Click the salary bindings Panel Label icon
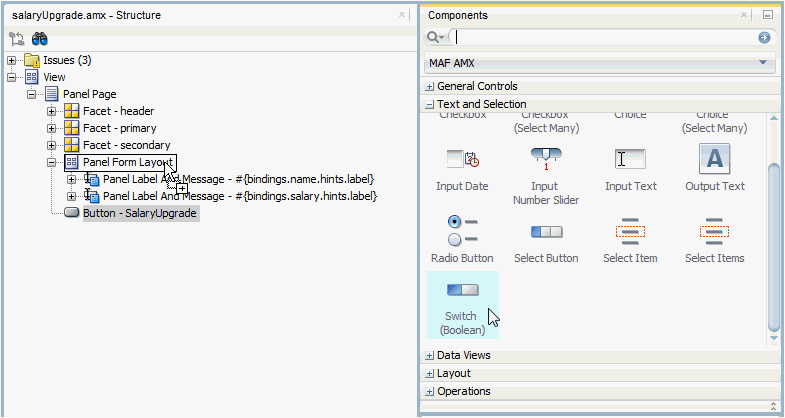Screen dimensions: 785x418 [x=92, y=196]
